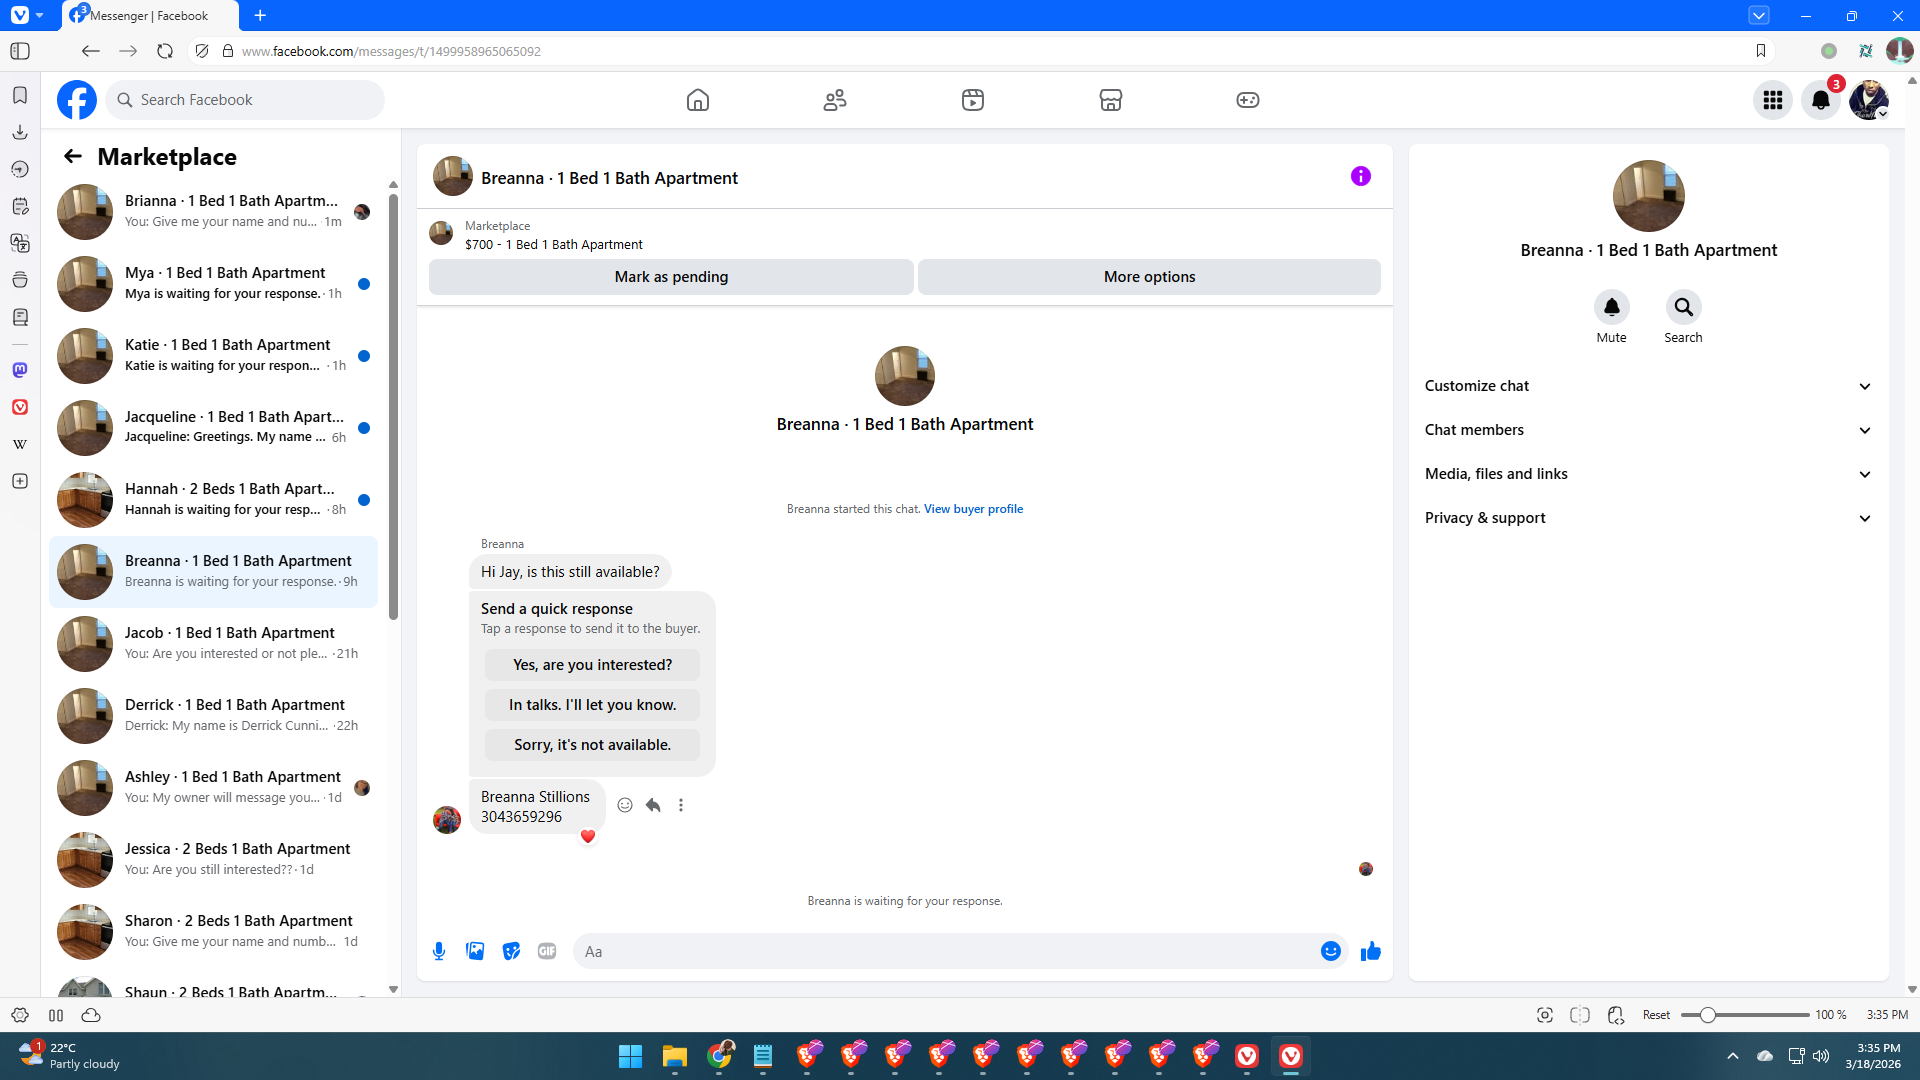Send a thumbs up like
Viewport: 1920px width, 1080px height.
click(1370, 951)
